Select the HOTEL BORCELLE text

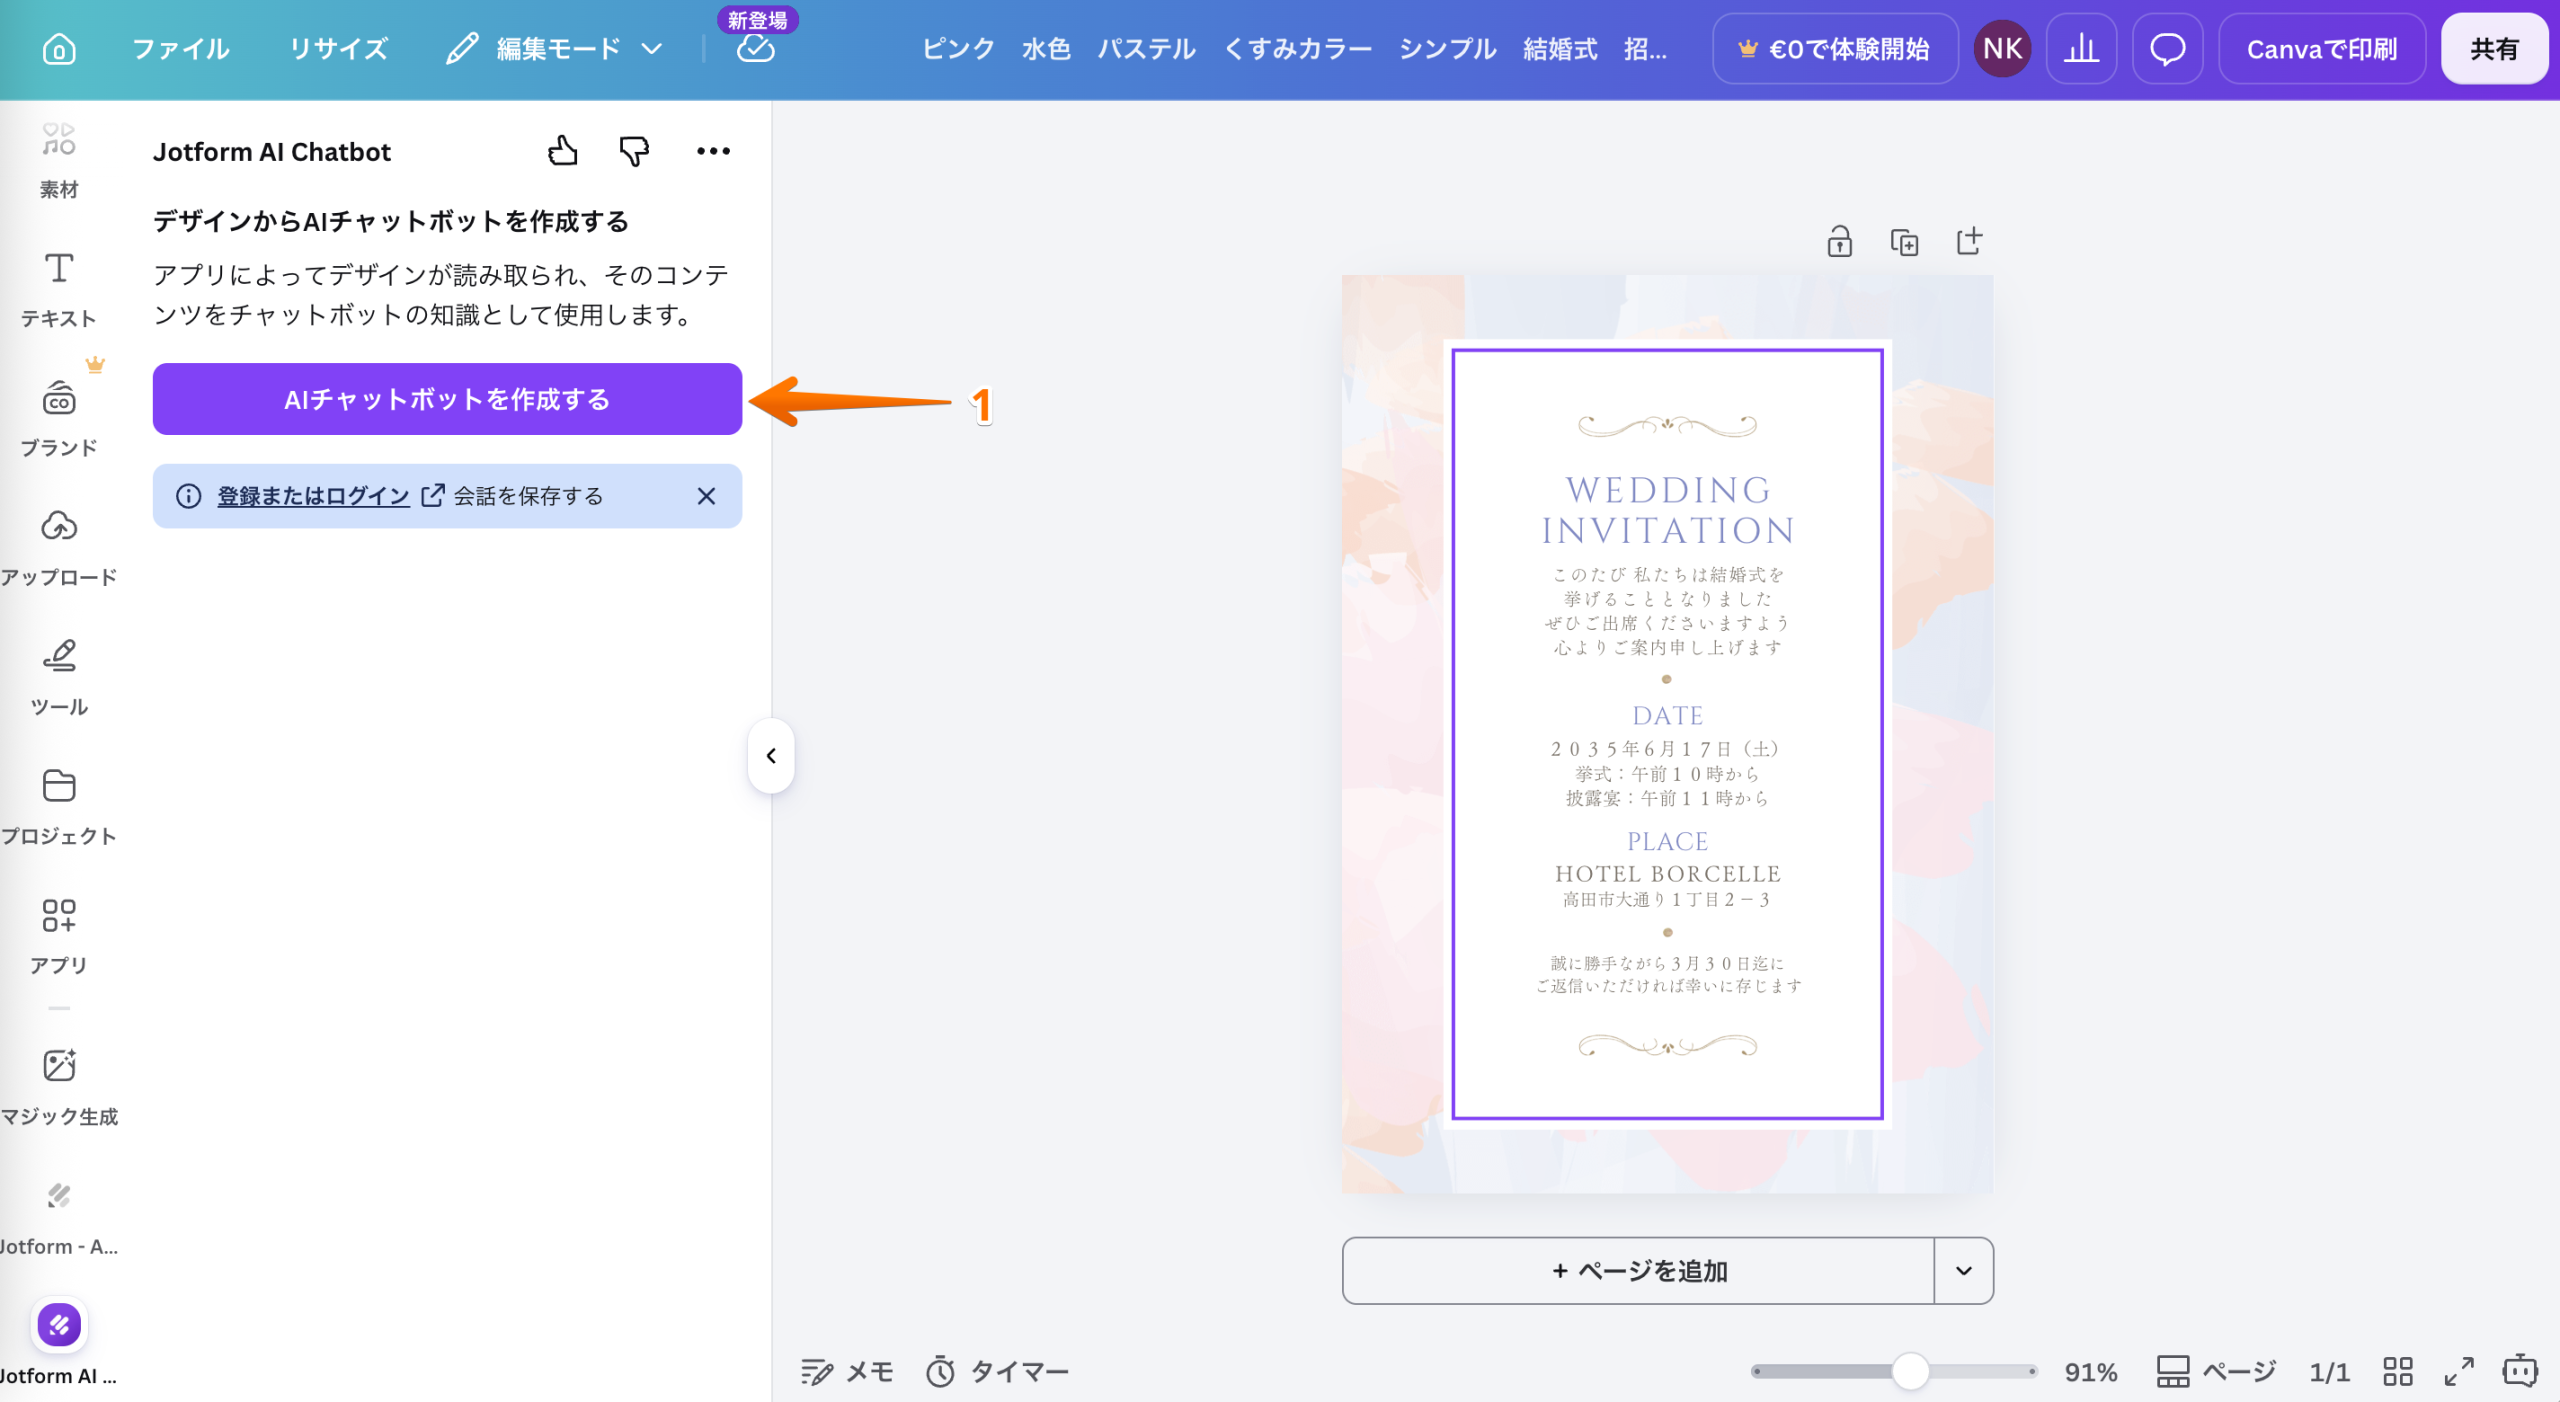pyautogui.click(x=1667, y=874)
